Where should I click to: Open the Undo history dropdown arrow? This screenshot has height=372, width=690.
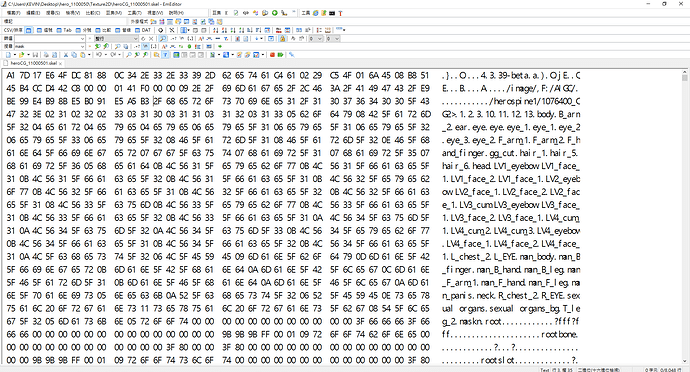click(x=105, y=55)
